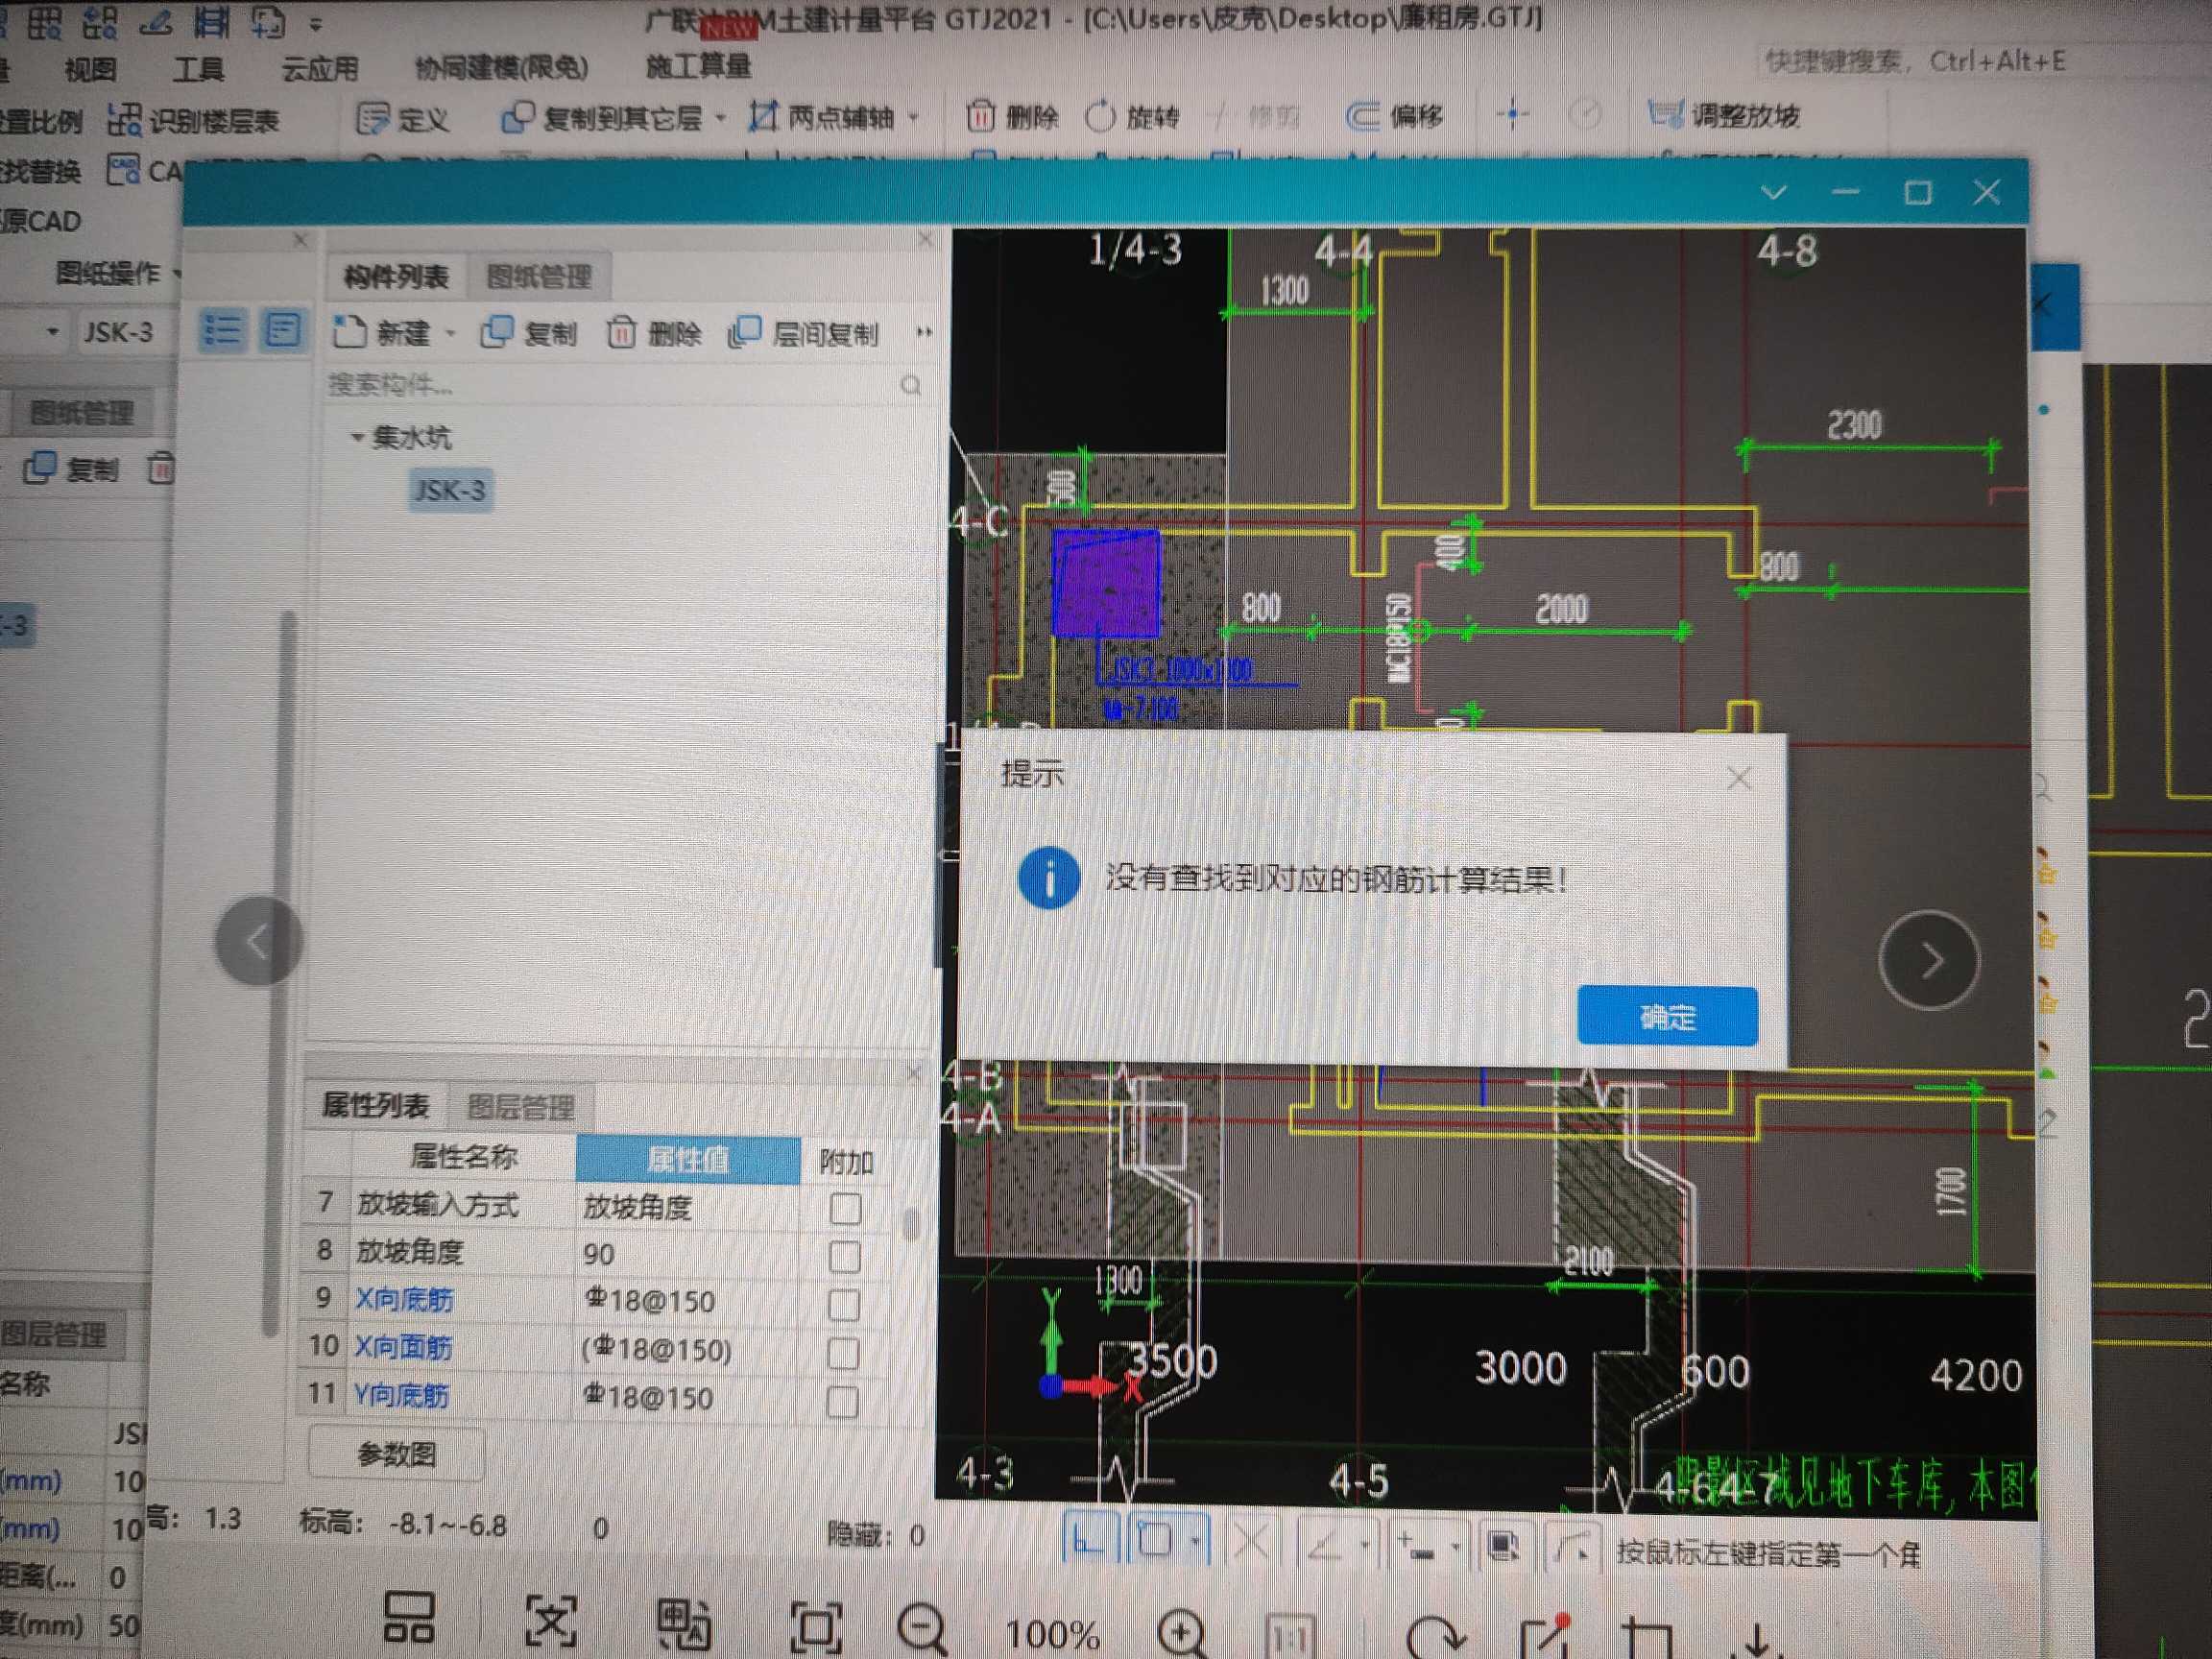
Task: Open the dropdown arrow next to 新建
Action: [451, 333]
